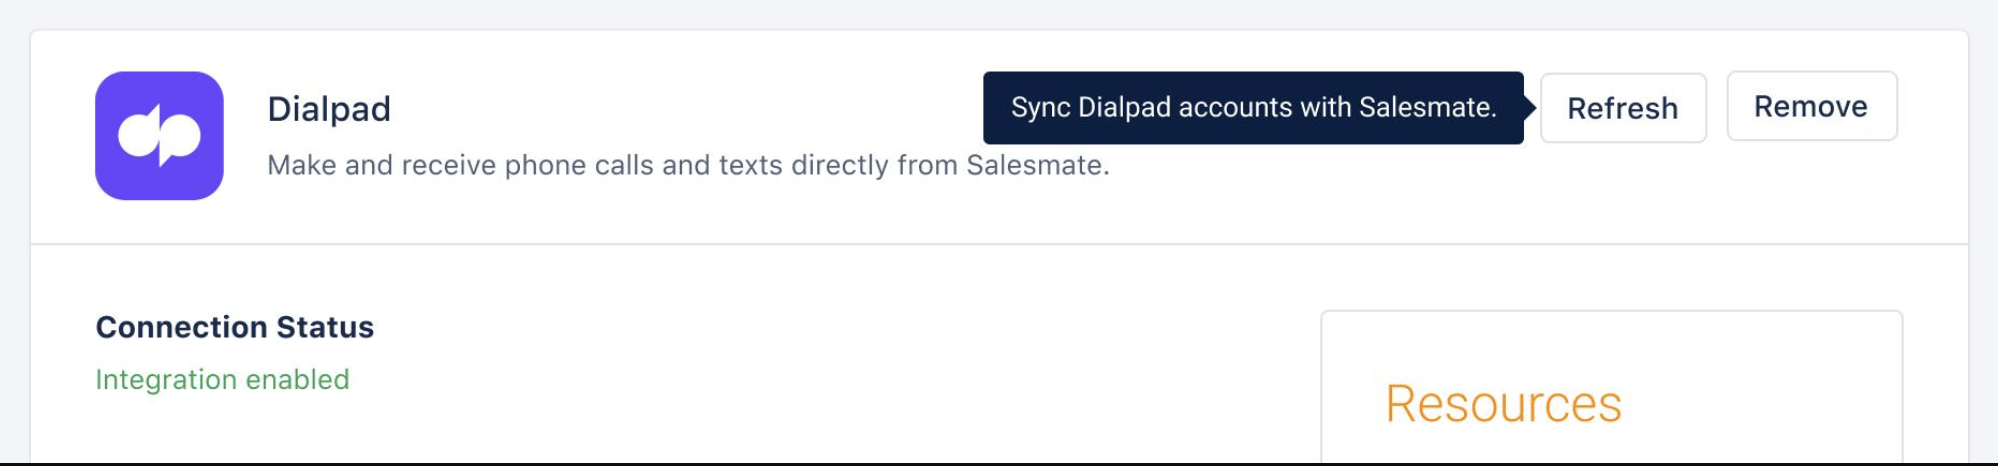The width and height of the screenshot is (1998, 466).
Task: Remove the Dialpad integration
Action: [1811, 106]
